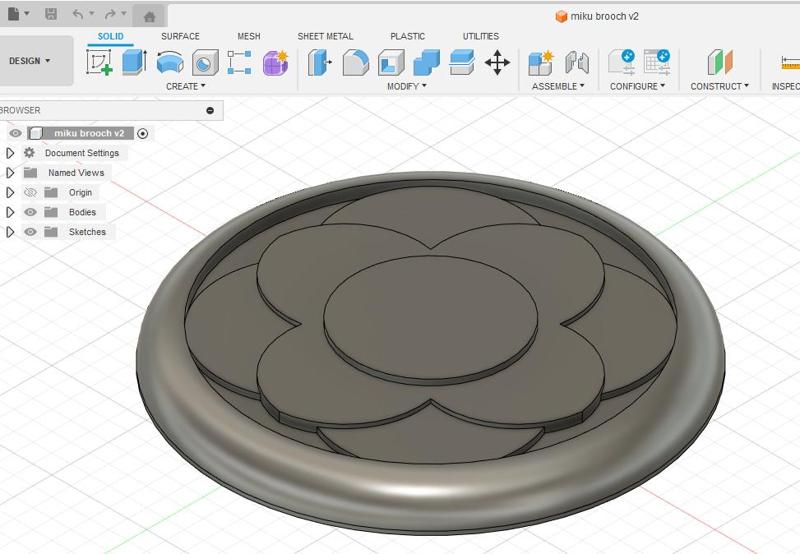Select the Press Pull tool
The width and height of the screenshot is (800, 554).
pos(320,62)
